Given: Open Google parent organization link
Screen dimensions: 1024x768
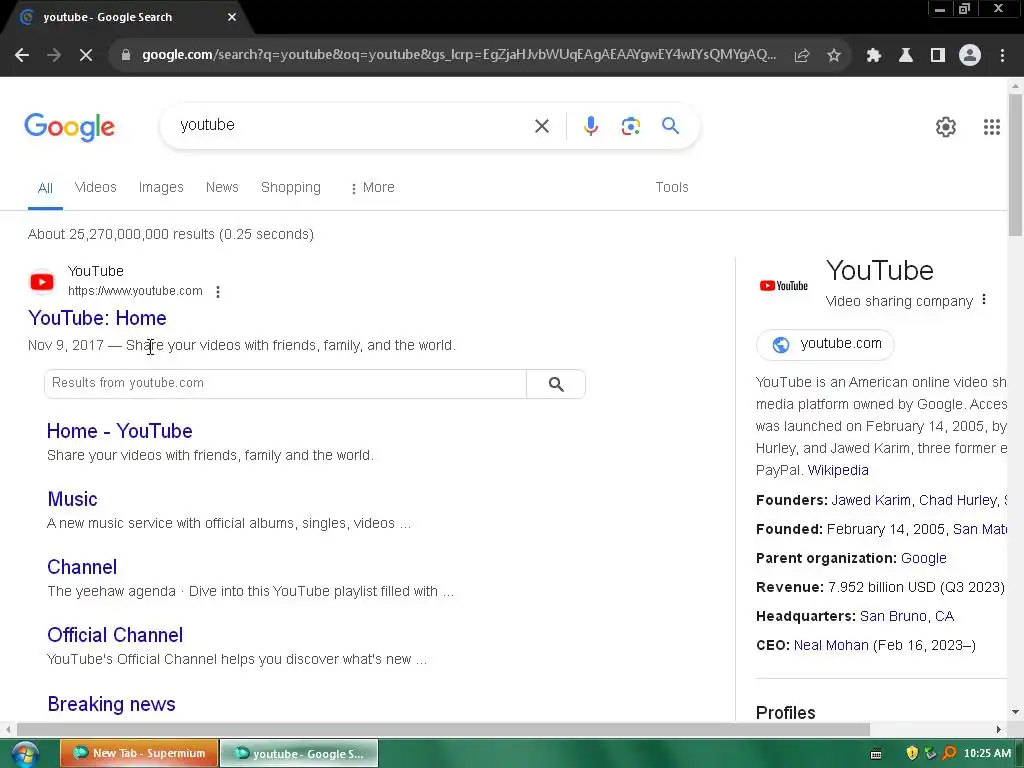Looking at the screenshot, I should click(x=923, y=558).
